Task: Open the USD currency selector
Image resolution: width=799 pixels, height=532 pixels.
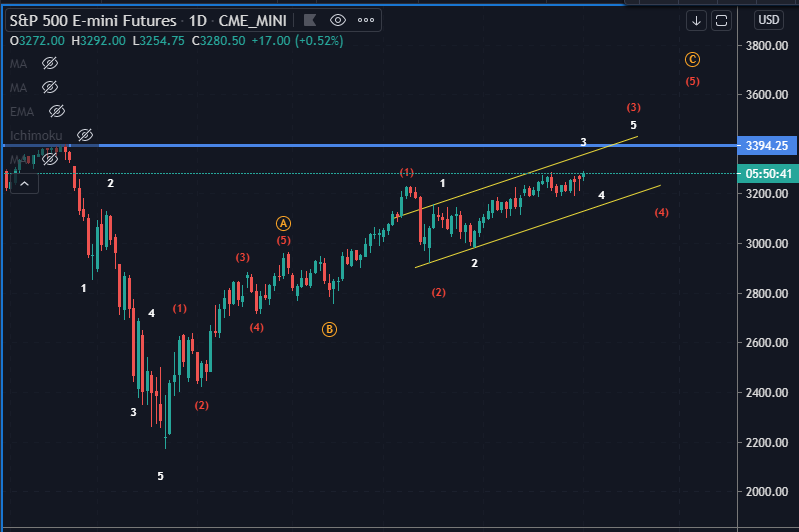Action: (768, 20)
